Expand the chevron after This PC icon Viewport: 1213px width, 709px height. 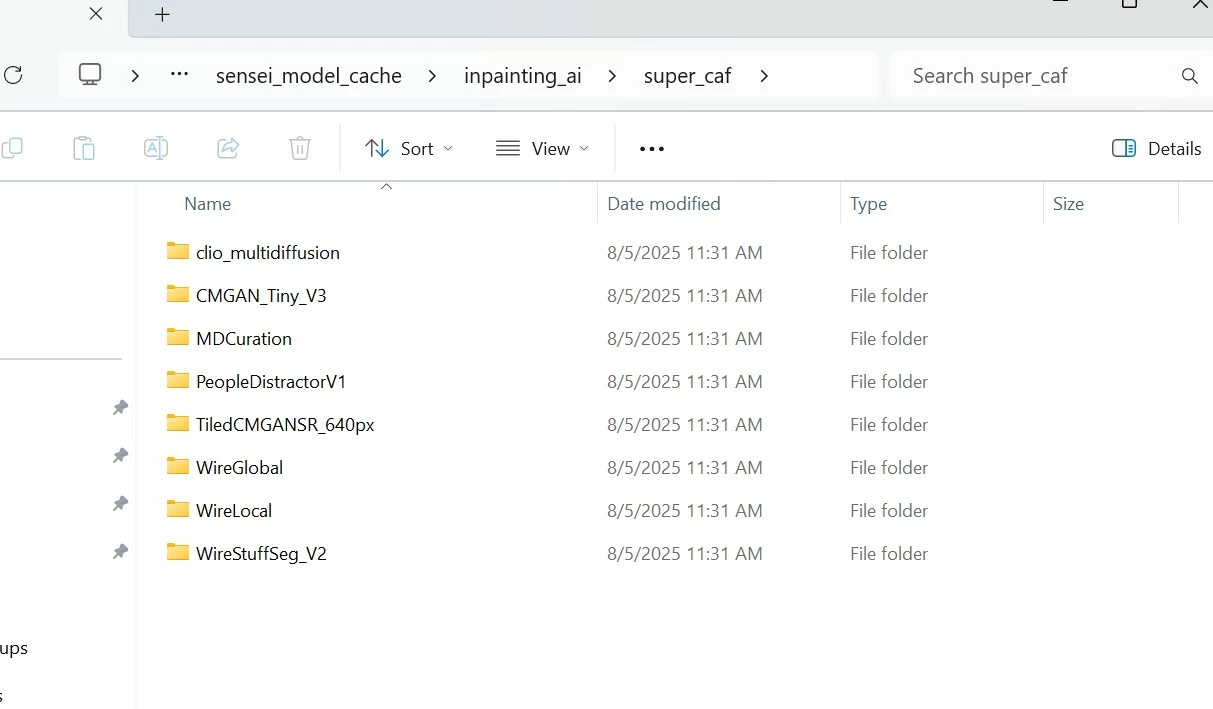pyautogui.click(x=135, y=76)
